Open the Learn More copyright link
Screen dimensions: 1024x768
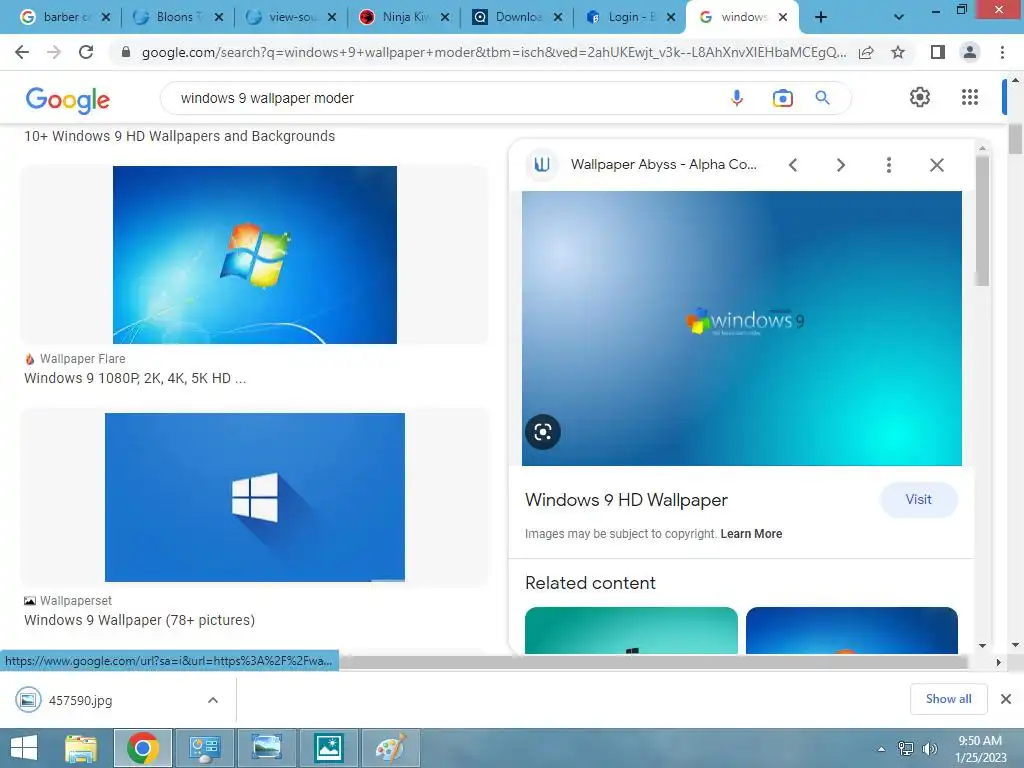(x=751, y=534)
